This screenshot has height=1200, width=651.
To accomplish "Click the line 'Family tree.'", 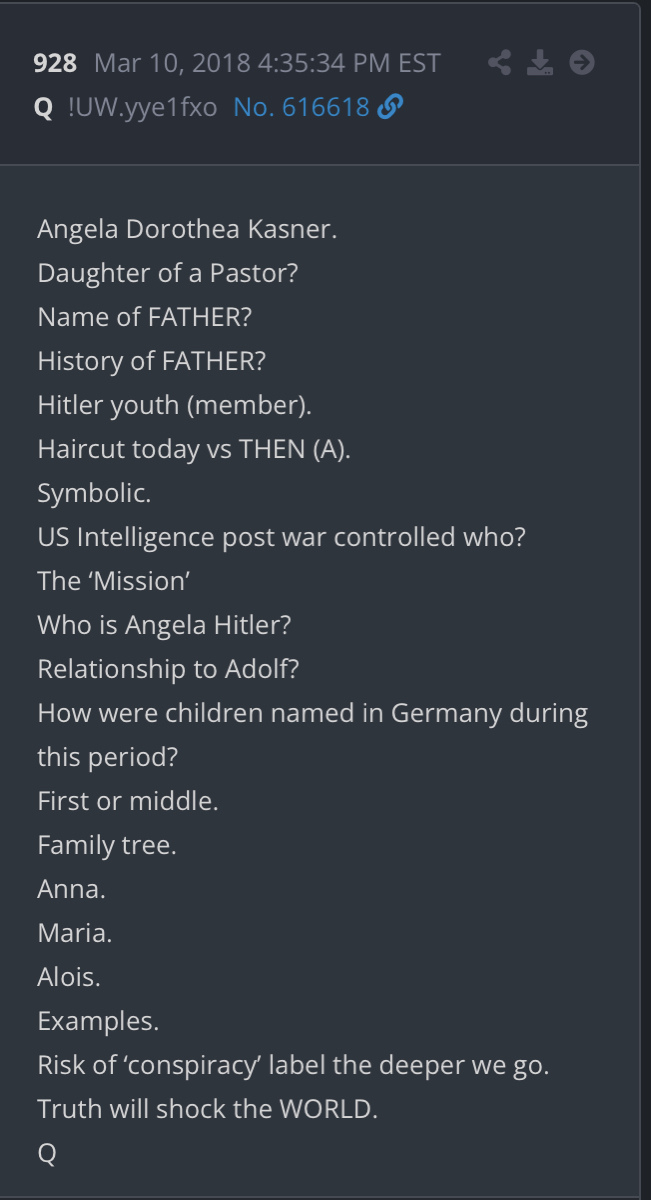I will pos(107,845).
